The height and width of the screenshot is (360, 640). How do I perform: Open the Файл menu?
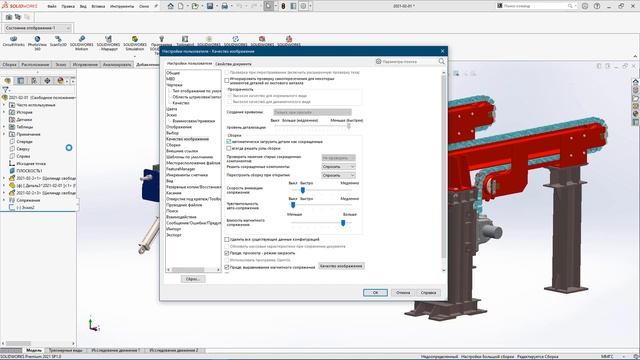[52, 7]
